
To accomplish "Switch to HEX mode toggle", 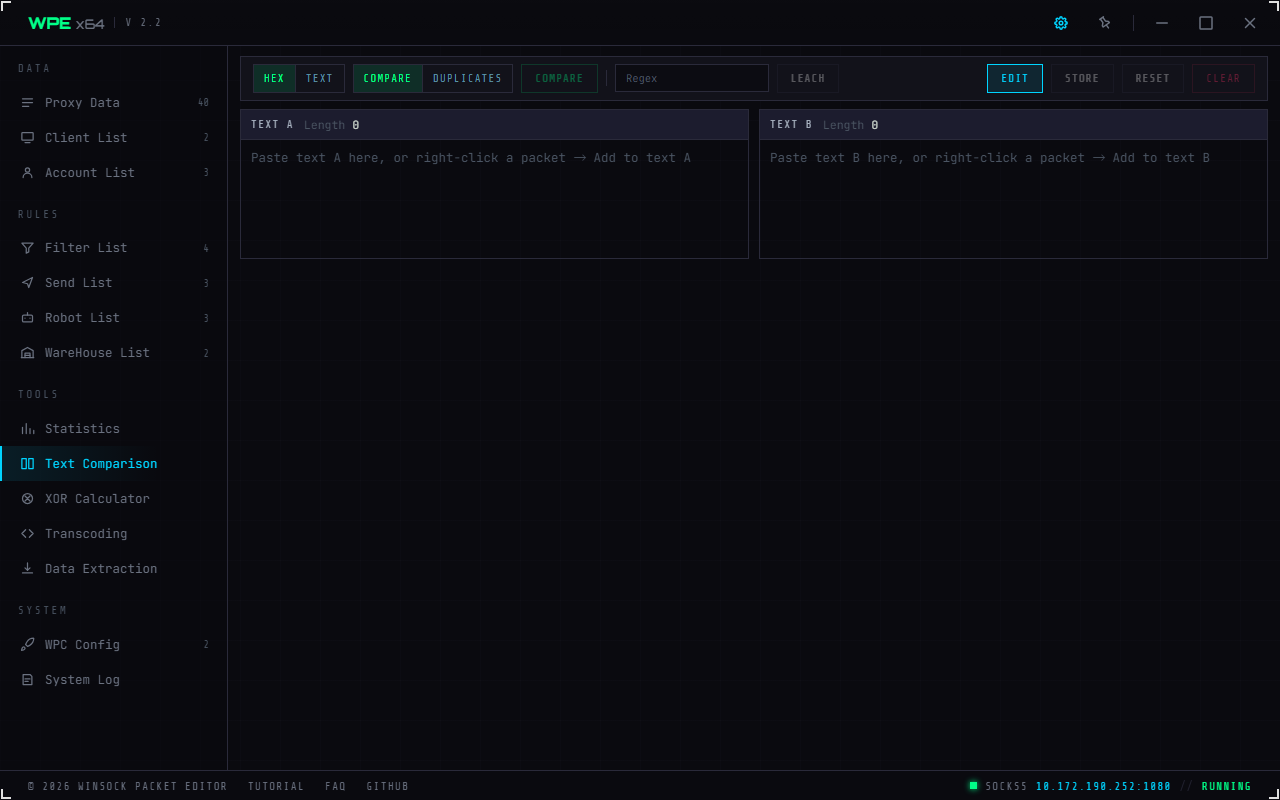I will point(274,79).
